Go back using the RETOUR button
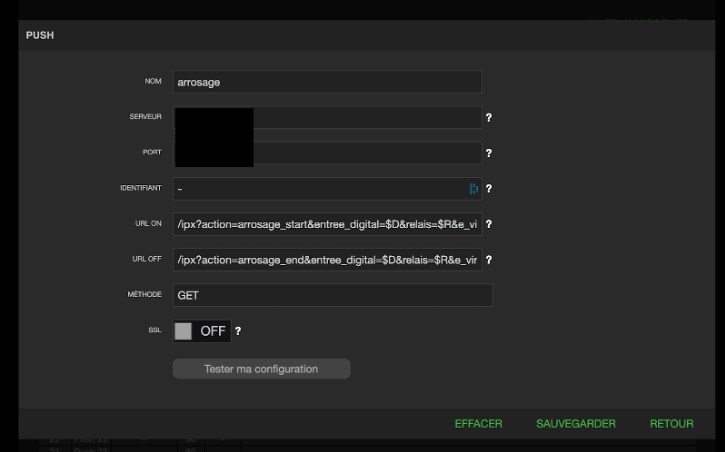This screenshot has width=725, height=452. (x=671, y=424)
